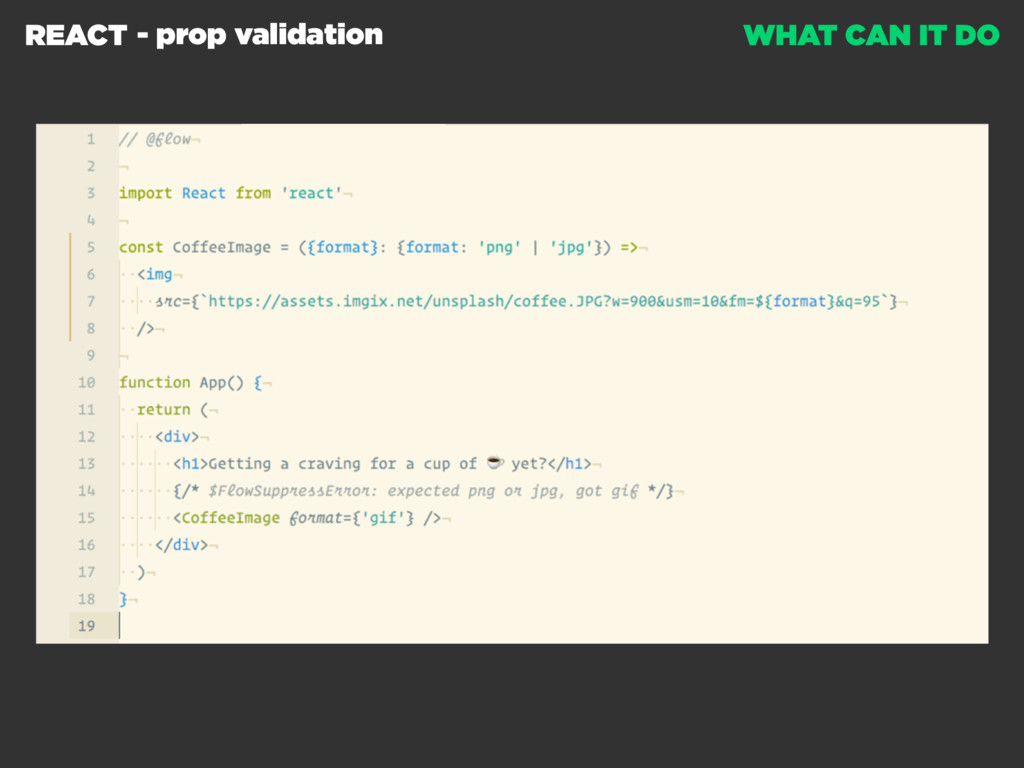Click the arrow function operator on line 5
1024x768 pixels.
tap(629, 248)
